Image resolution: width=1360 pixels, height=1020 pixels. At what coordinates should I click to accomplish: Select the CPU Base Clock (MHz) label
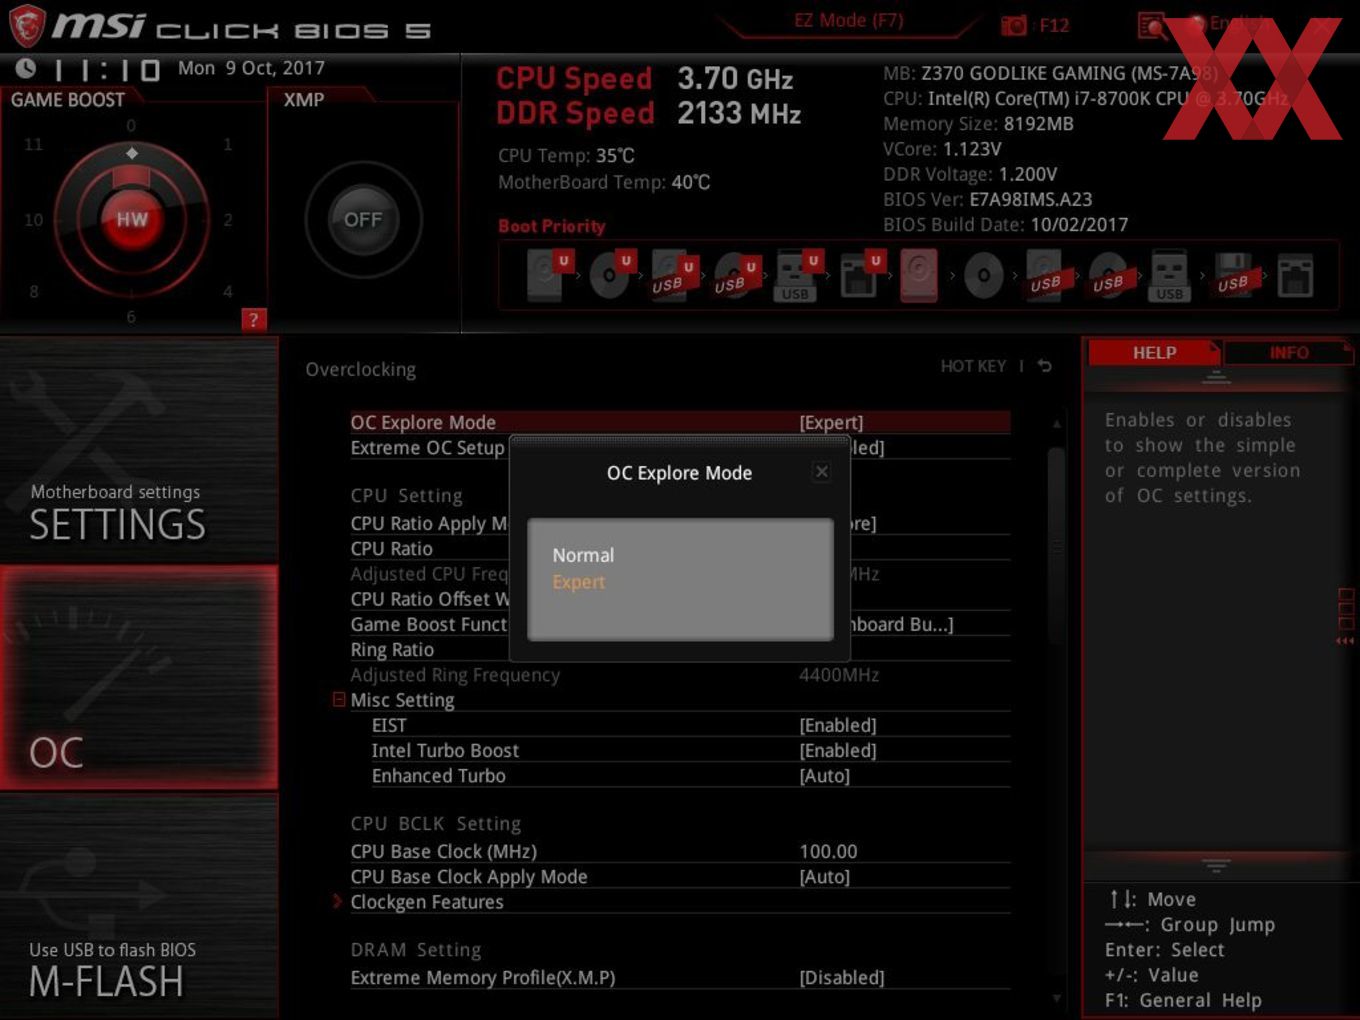(443, 852)
